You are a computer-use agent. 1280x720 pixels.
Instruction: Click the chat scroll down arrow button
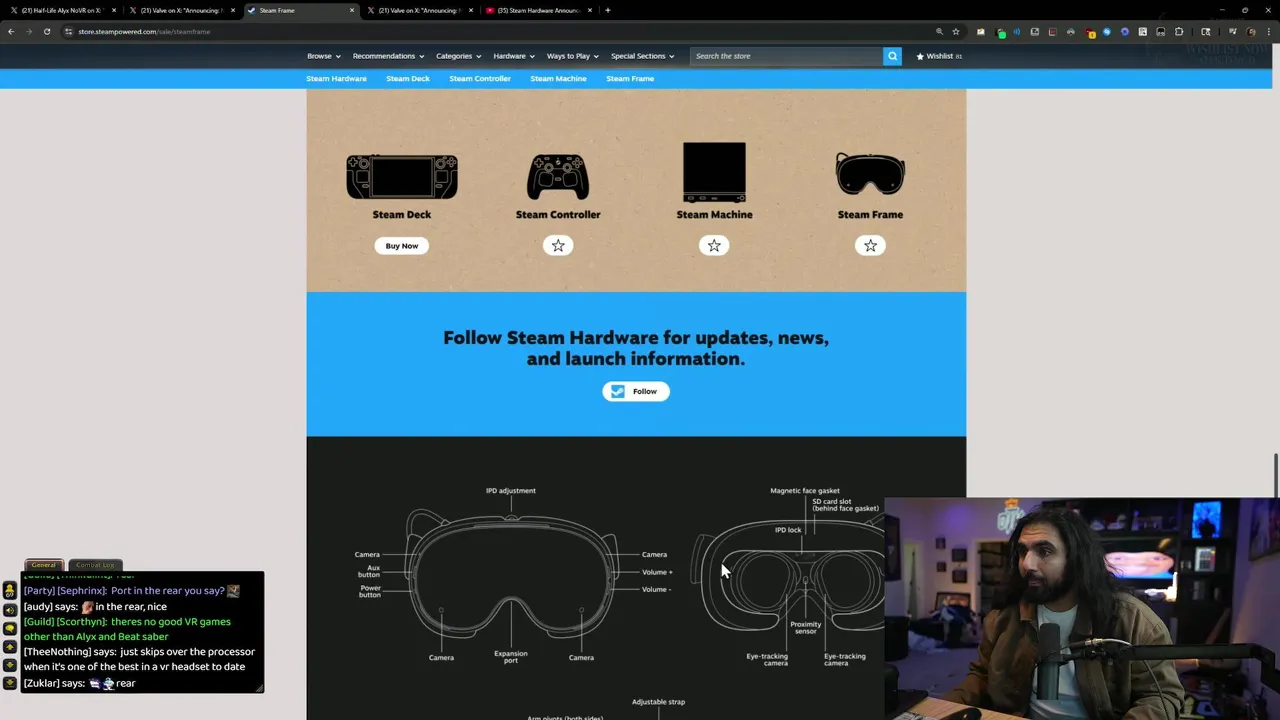point(10,665)
